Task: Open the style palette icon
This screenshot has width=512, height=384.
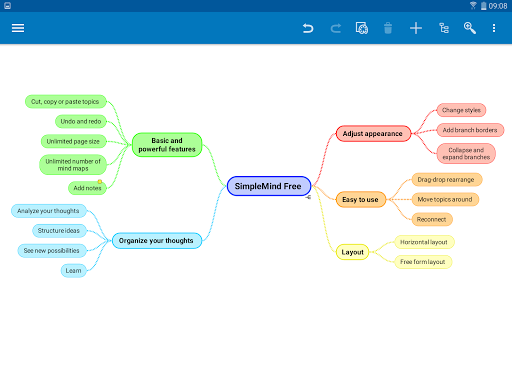Action: (x=362, y=28)
